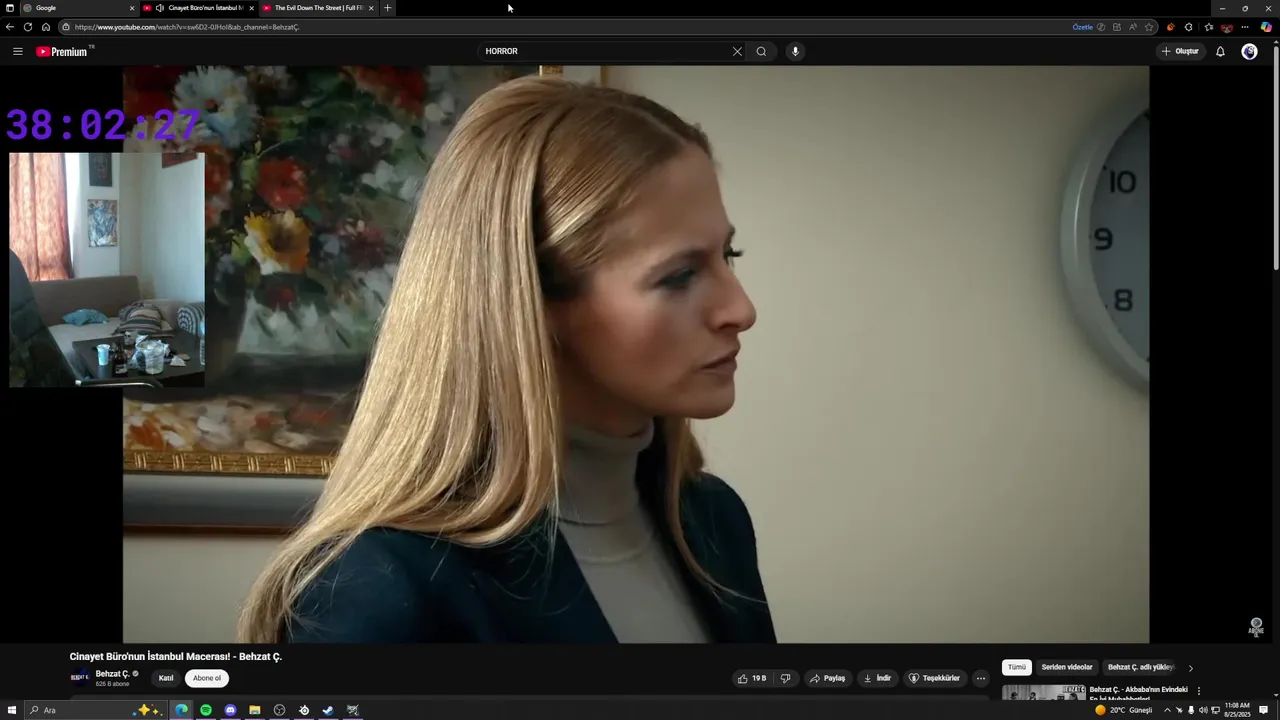
Task: Open Discord from the taskbar
Action: point(230,710)
